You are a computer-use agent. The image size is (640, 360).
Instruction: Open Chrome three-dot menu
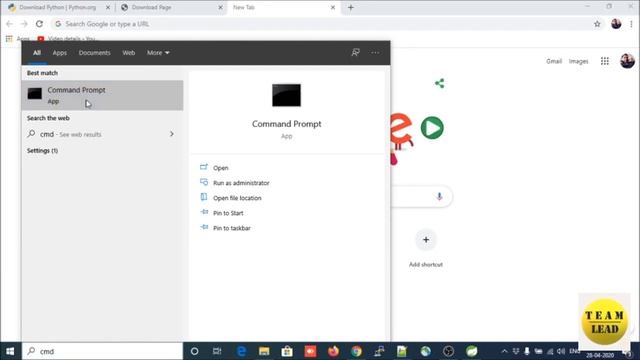631,24
